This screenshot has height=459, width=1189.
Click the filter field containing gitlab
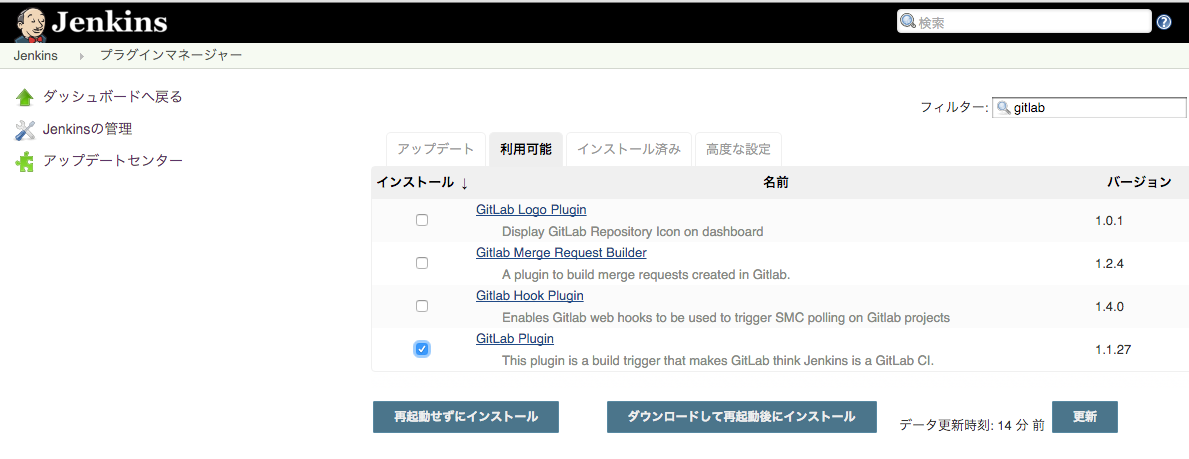(1089, 108)
